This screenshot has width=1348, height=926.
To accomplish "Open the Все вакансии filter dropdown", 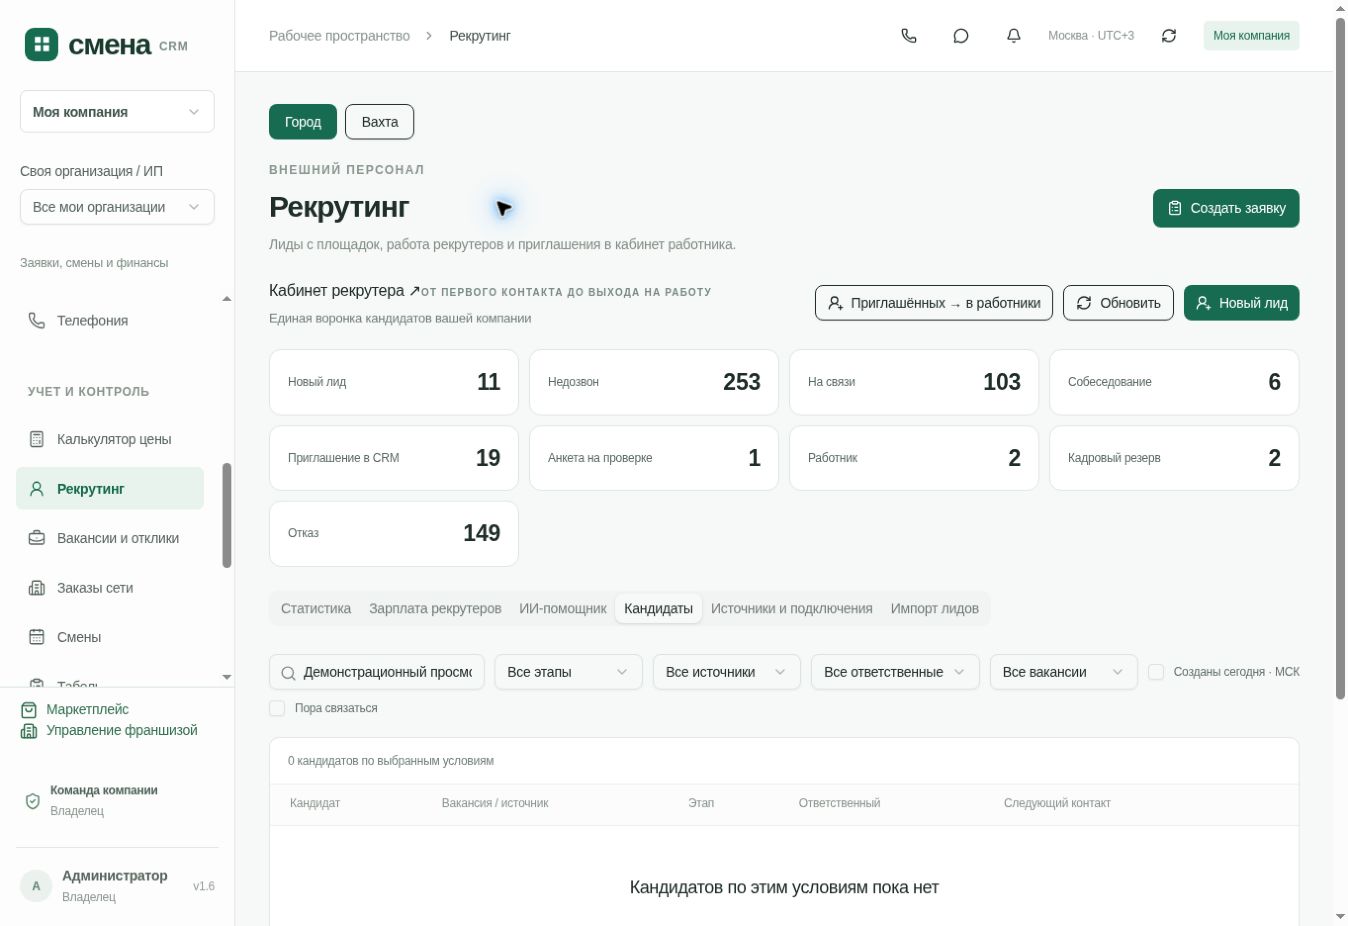I will coord(1064,672).
